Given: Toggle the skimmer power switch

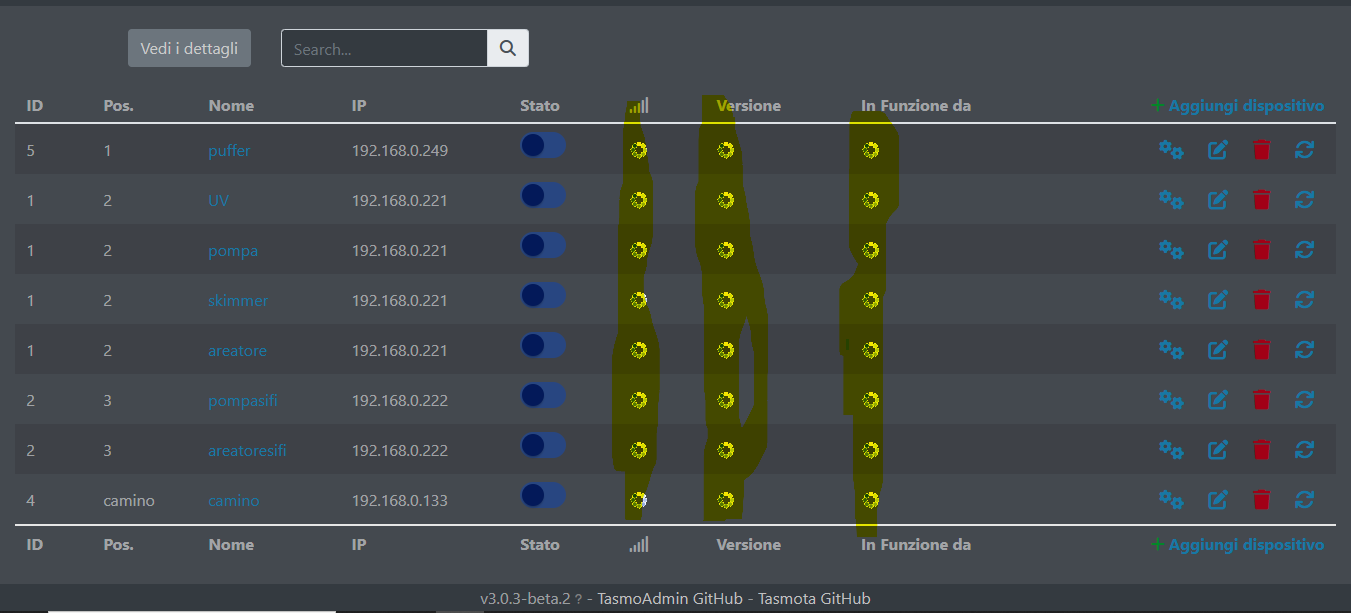Looking at the screenshot, I should (543, 296).
